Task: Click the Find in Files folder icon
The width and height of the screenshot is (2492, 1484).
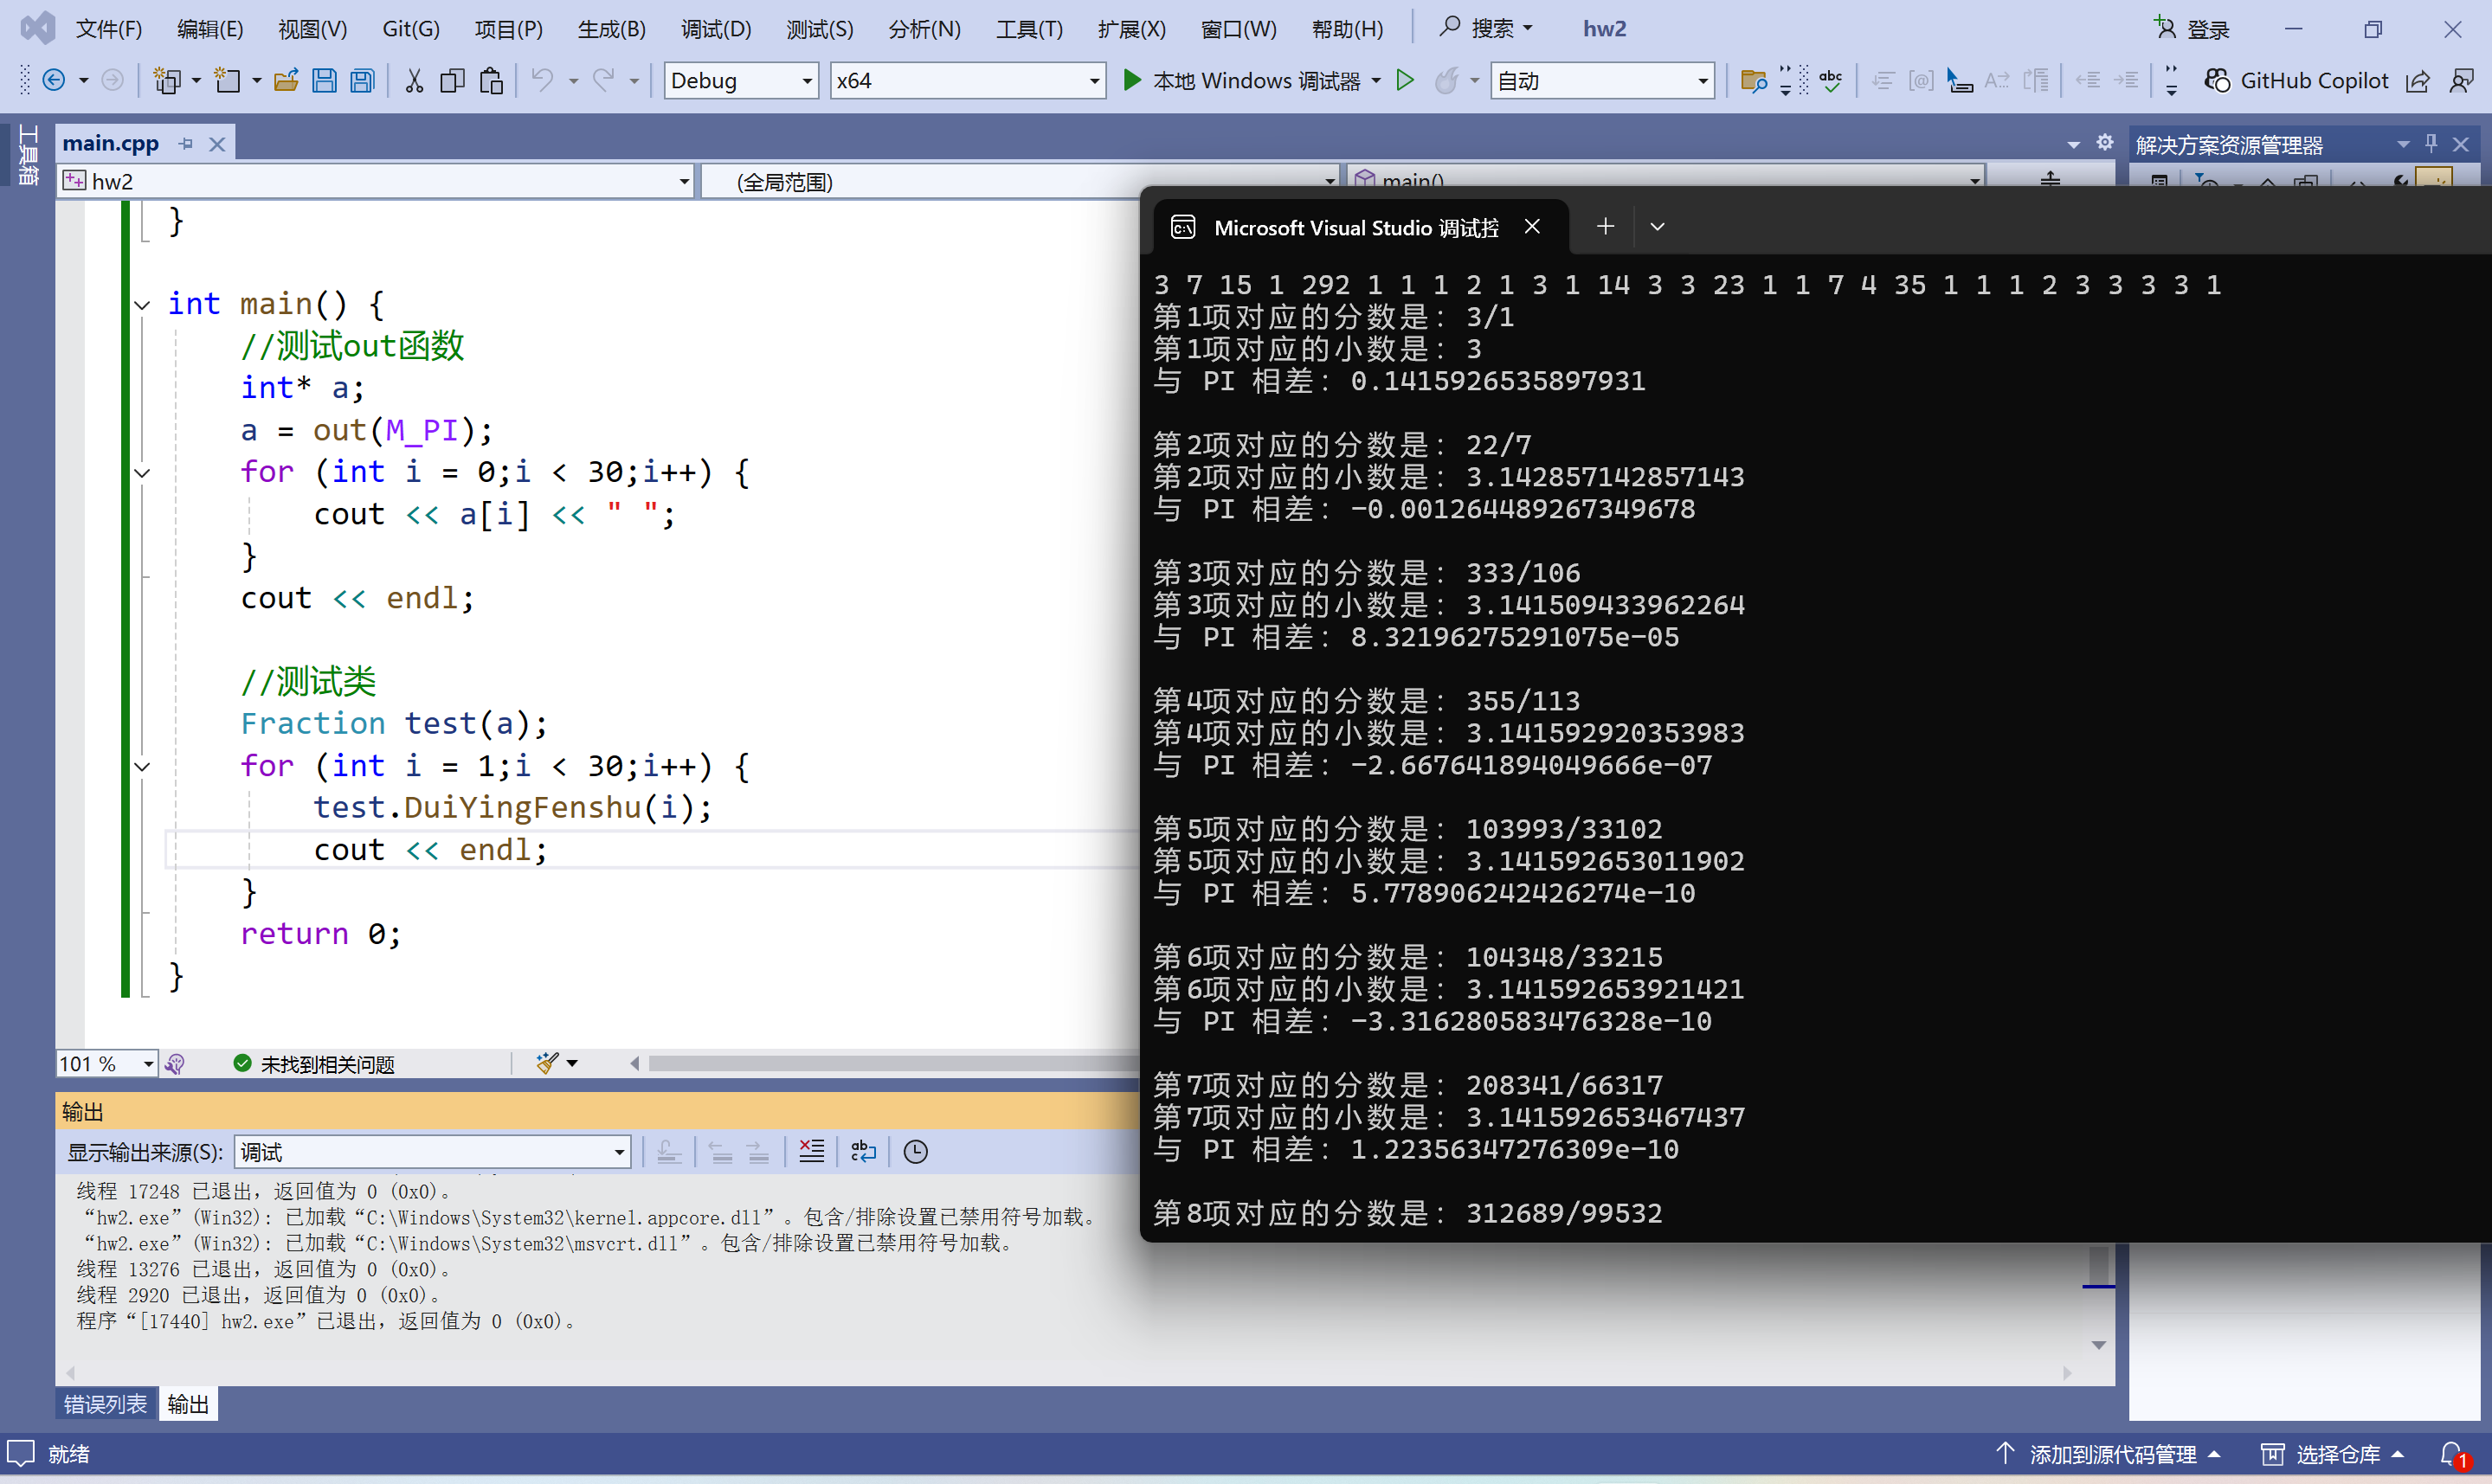Action: point(1753,80)
